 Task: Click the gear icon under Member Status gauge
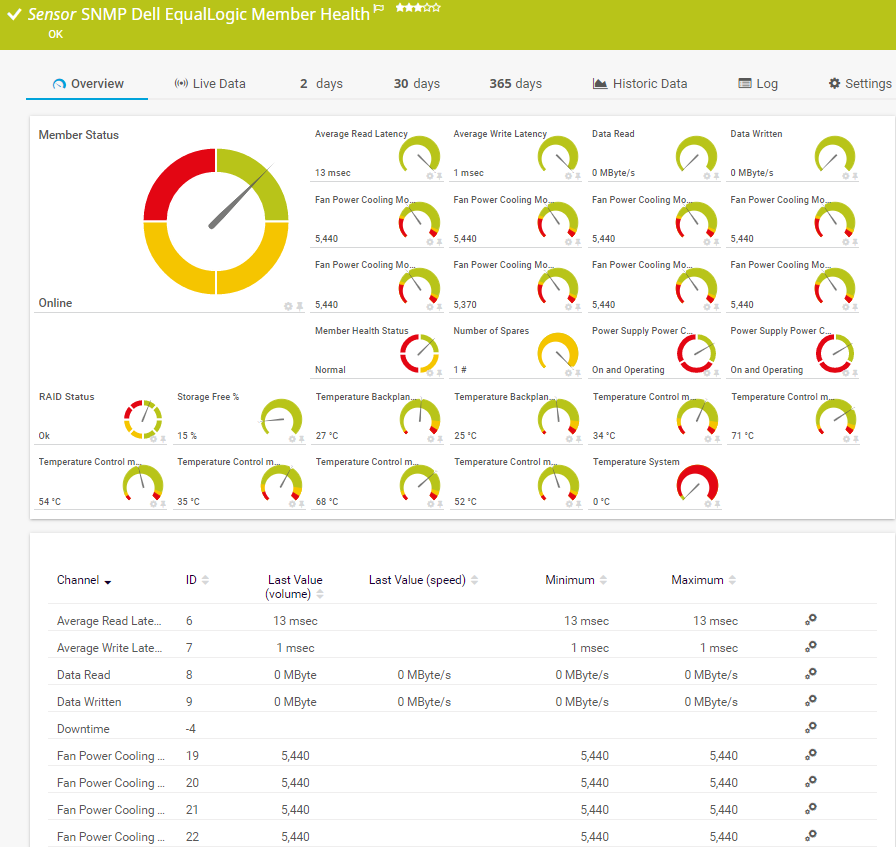coord(288,306)
